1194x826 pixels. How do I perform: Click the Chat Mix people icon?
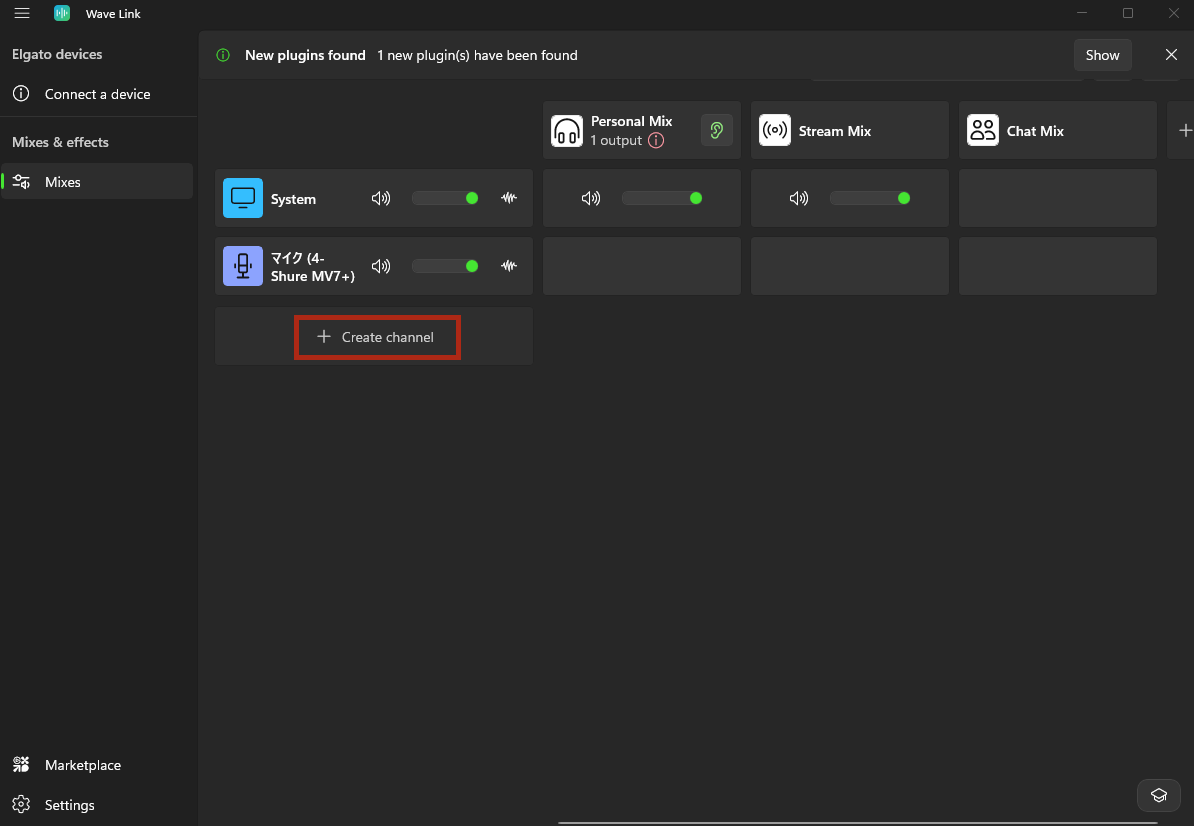point(982,130)
